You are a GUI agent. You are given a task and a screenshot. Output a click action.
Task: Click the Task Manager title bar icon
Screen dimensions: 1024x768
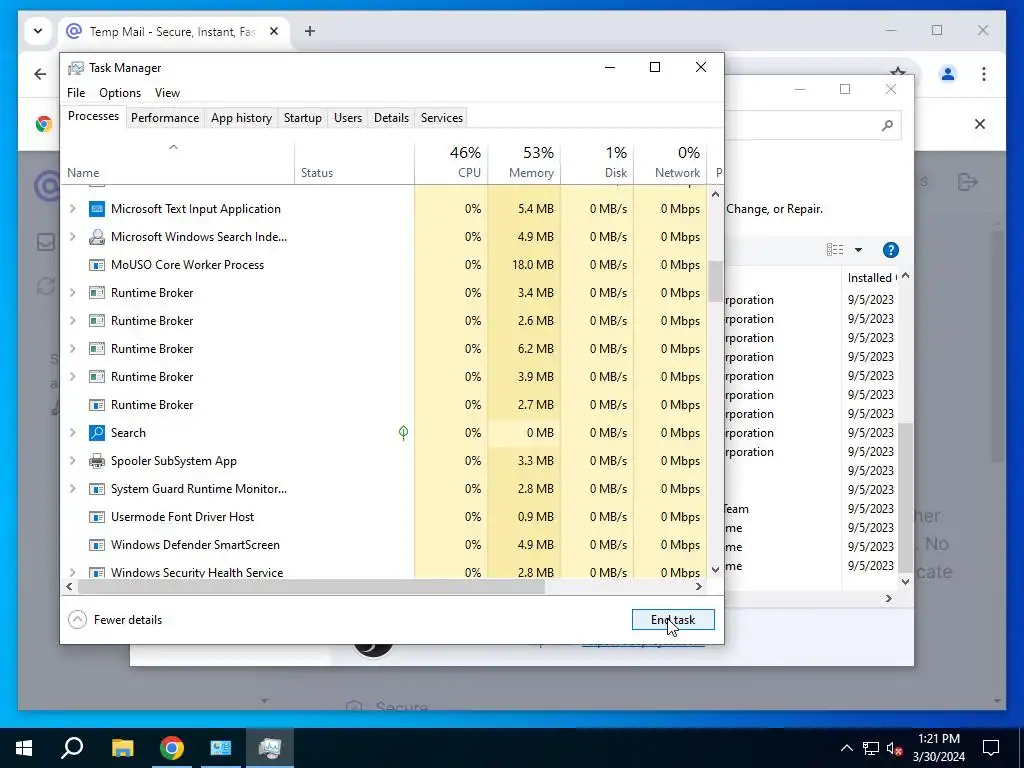(76, 68)
